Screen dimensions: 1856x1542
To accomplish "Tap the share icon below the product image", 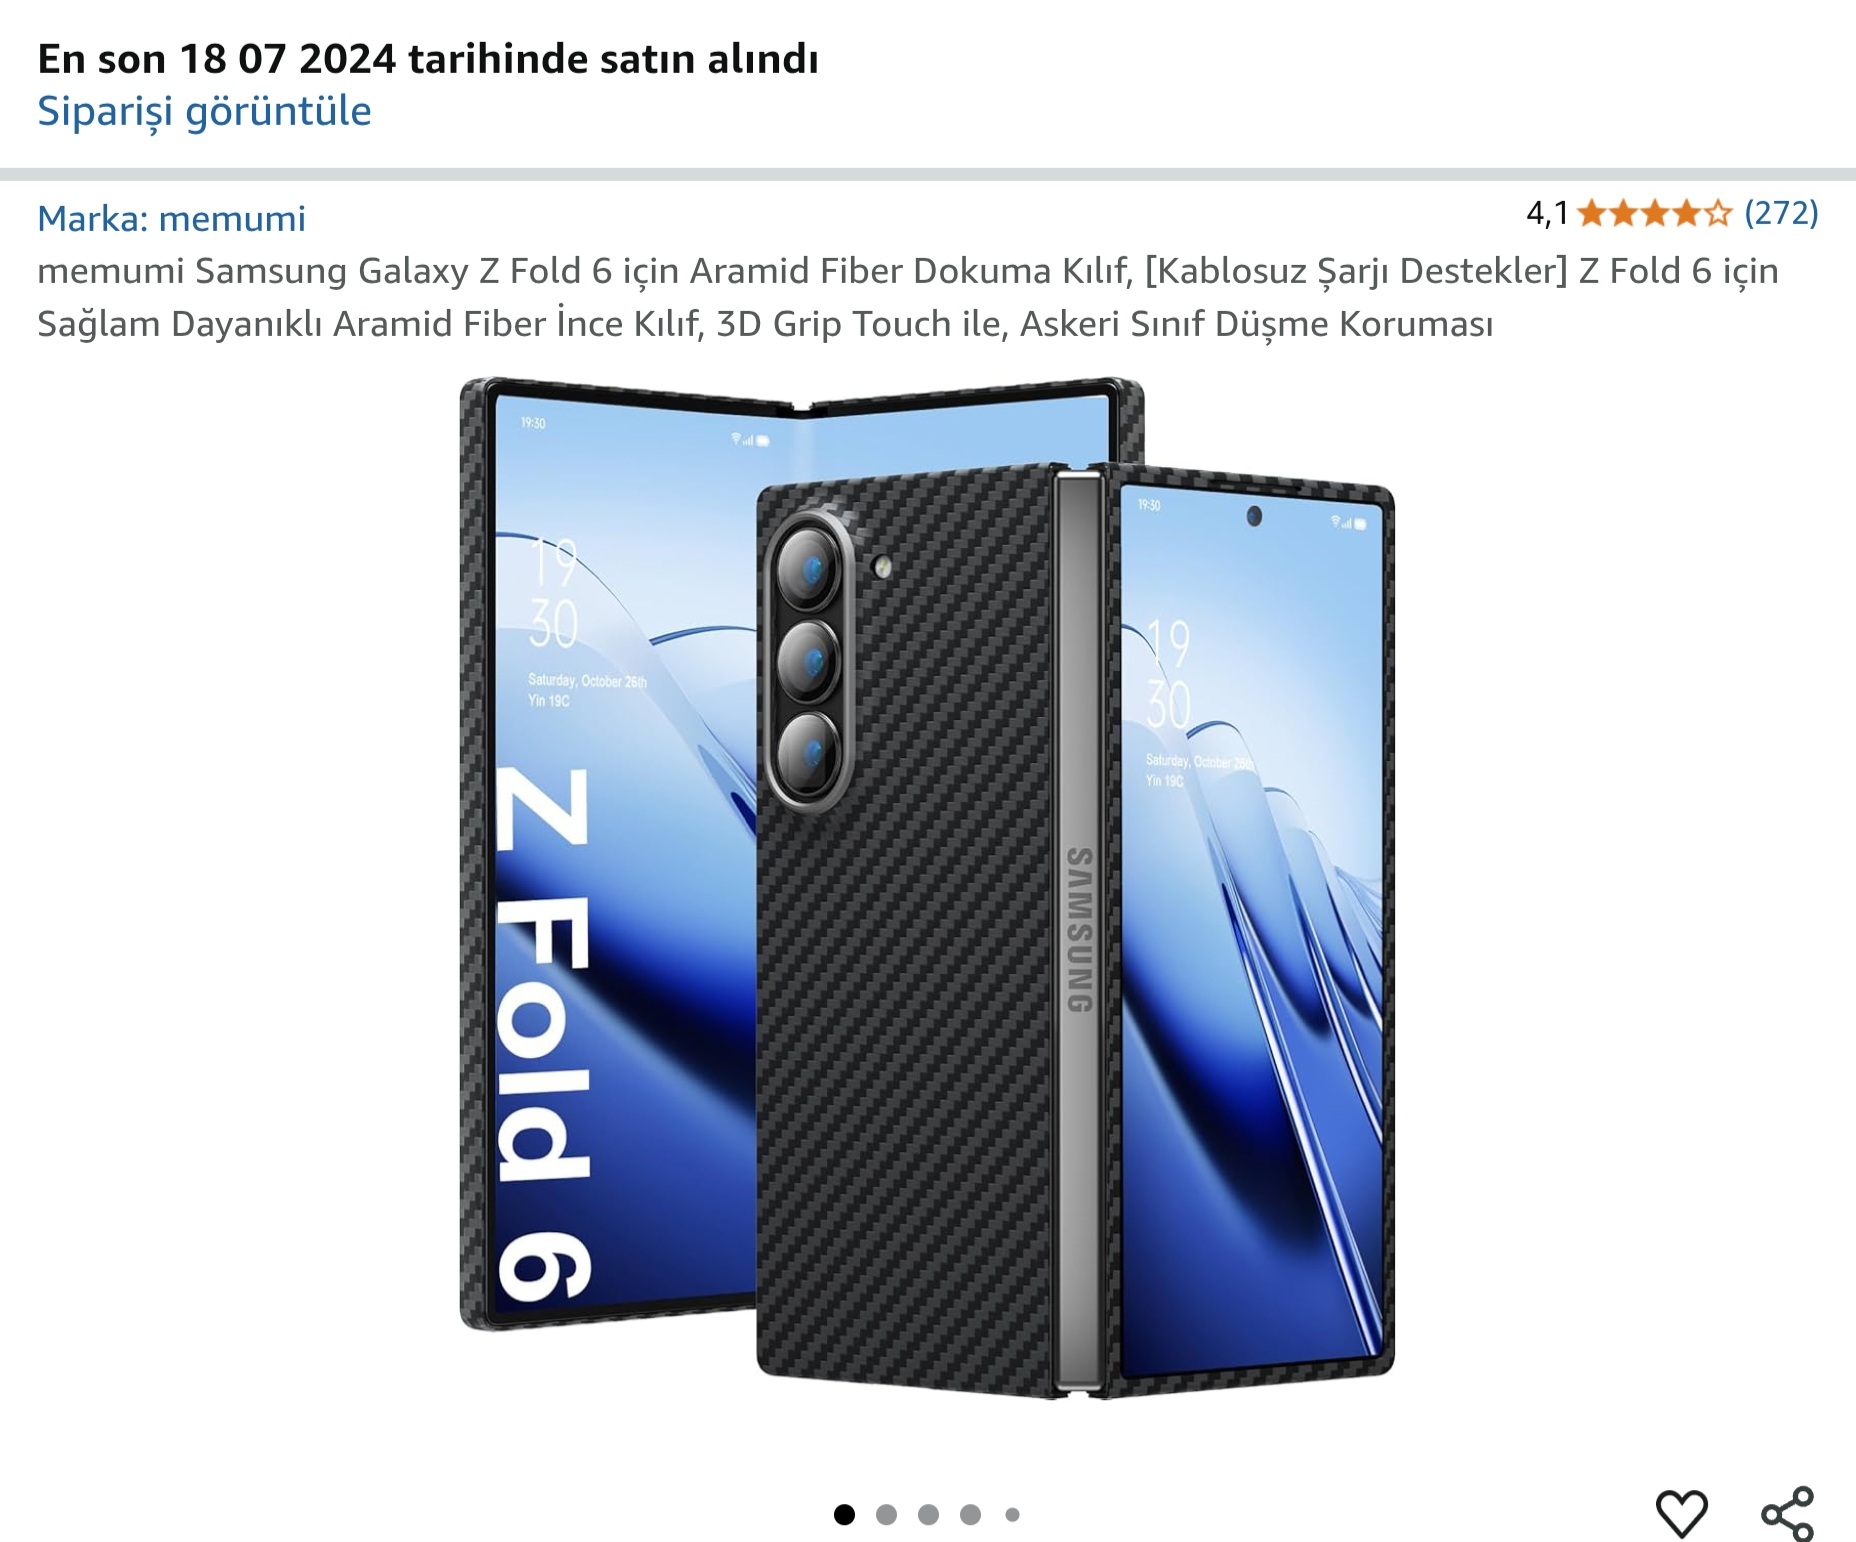I will coord(1787,1513).
